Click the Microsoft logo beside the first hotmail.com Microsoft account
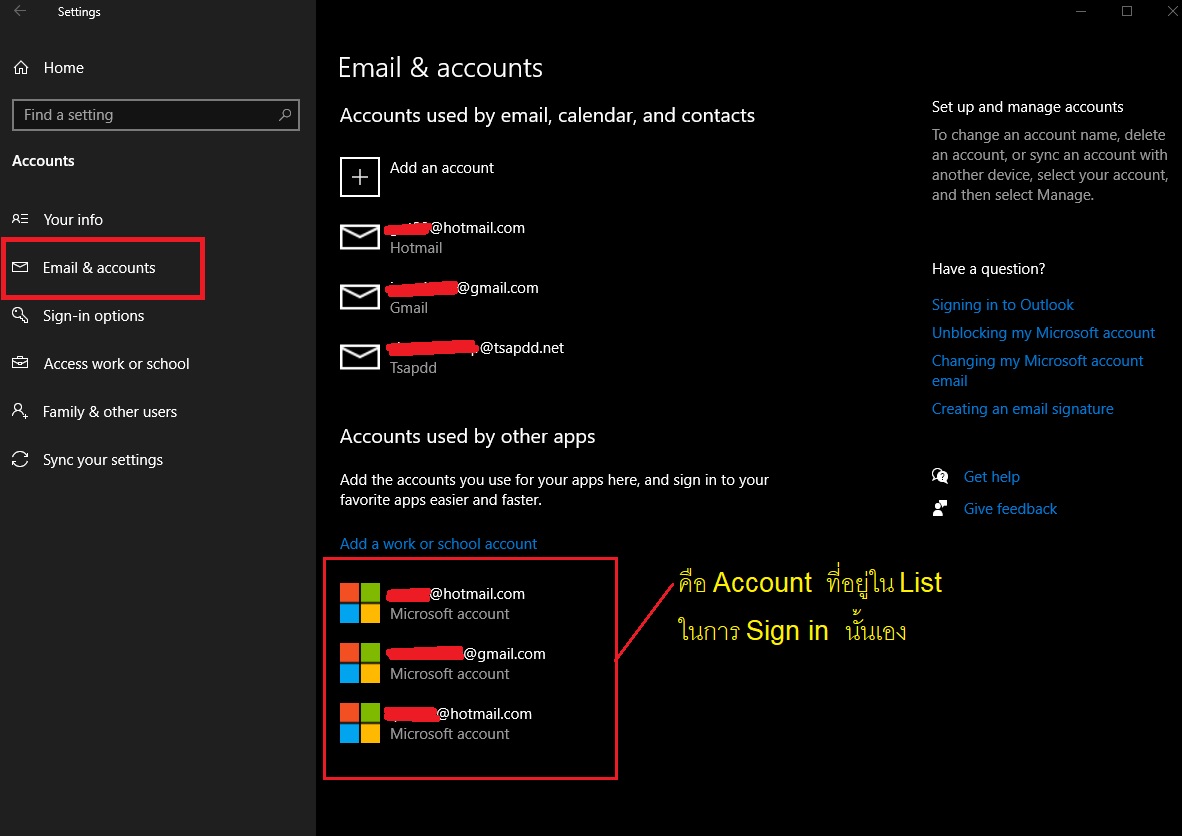Screen dimensions: 1182x836 pyautogui.click(x=360, y=603)
